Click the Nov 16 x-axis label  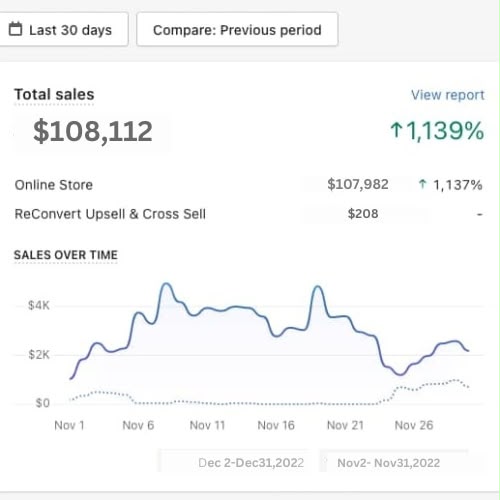pos(276,425)
